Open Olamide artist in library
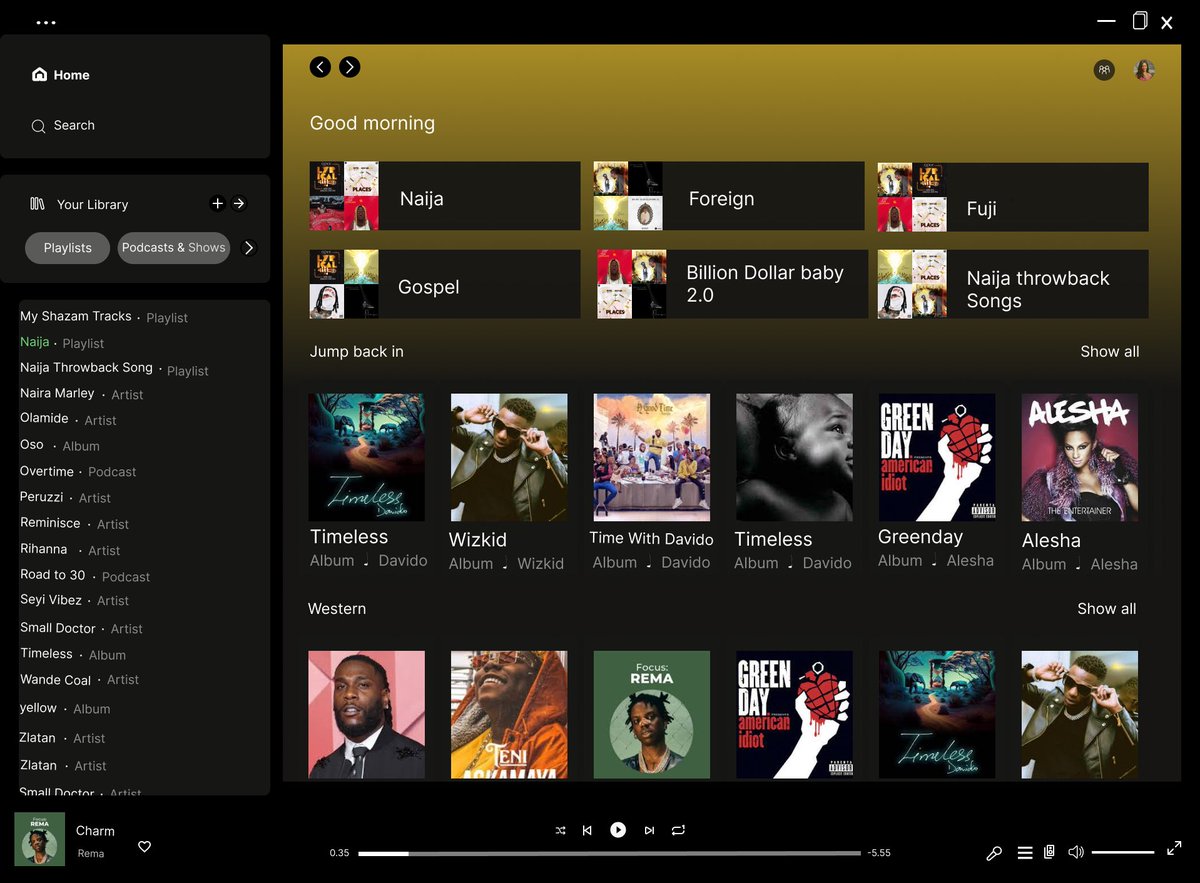Screen dimensions: 1200x883 pos(68,420)
